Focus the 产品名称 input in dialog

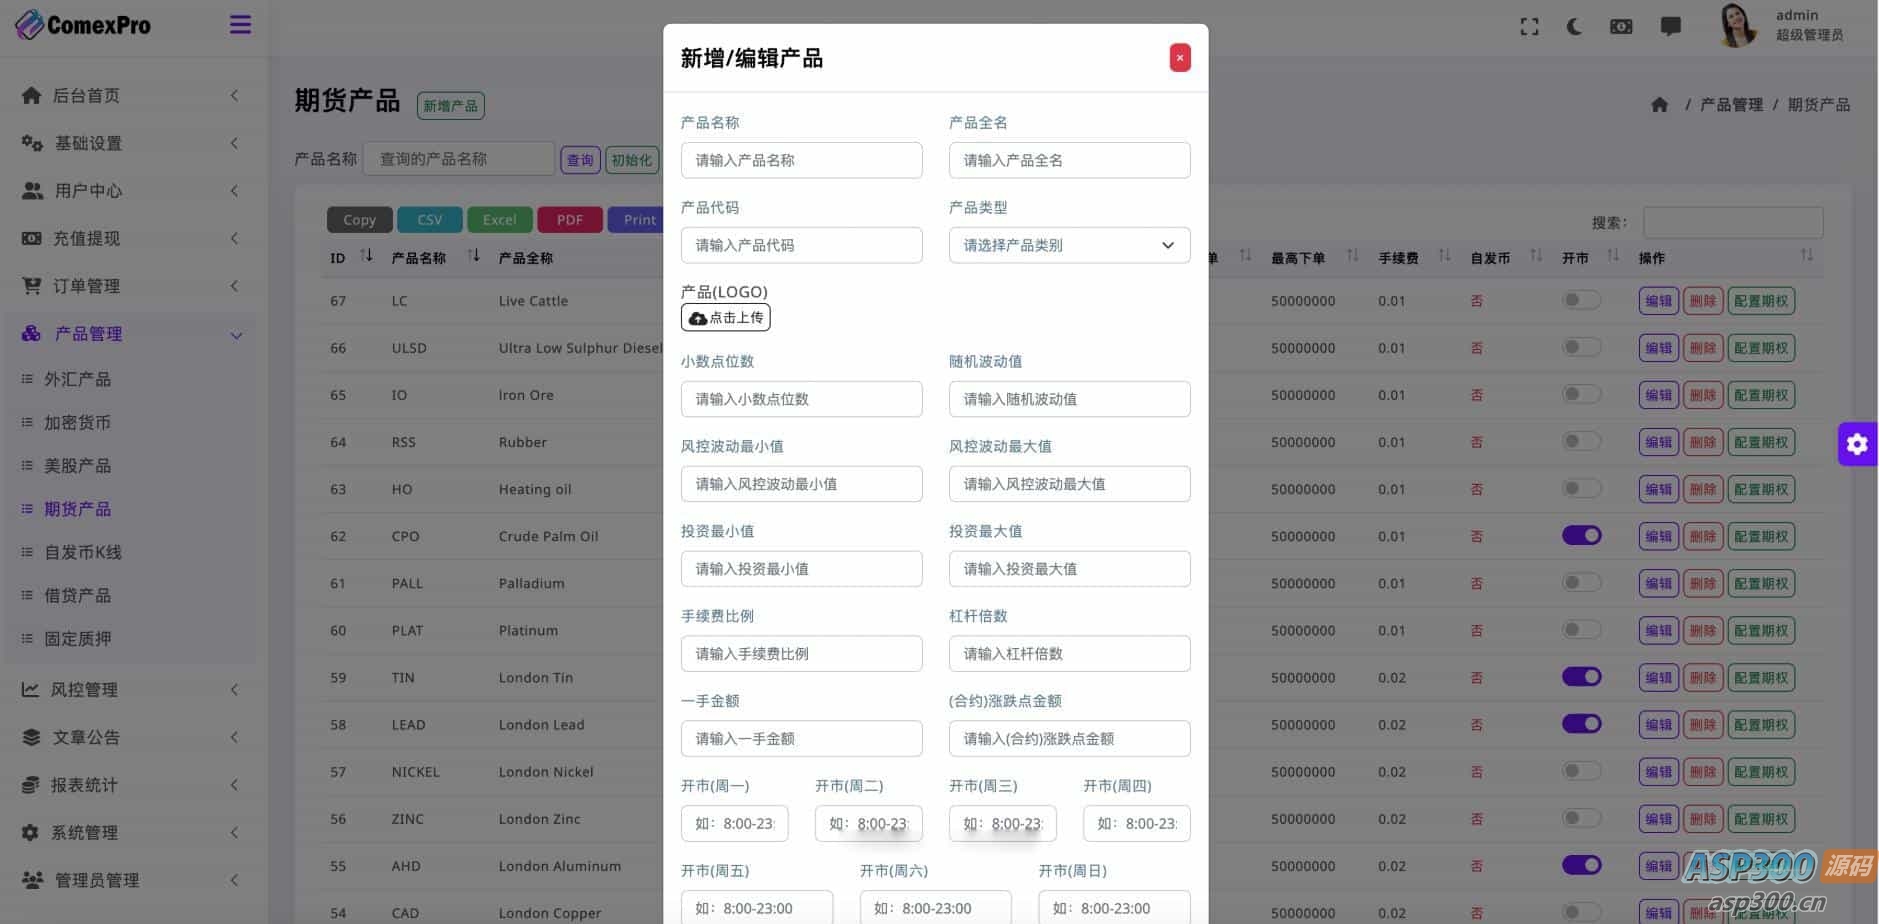801,160
